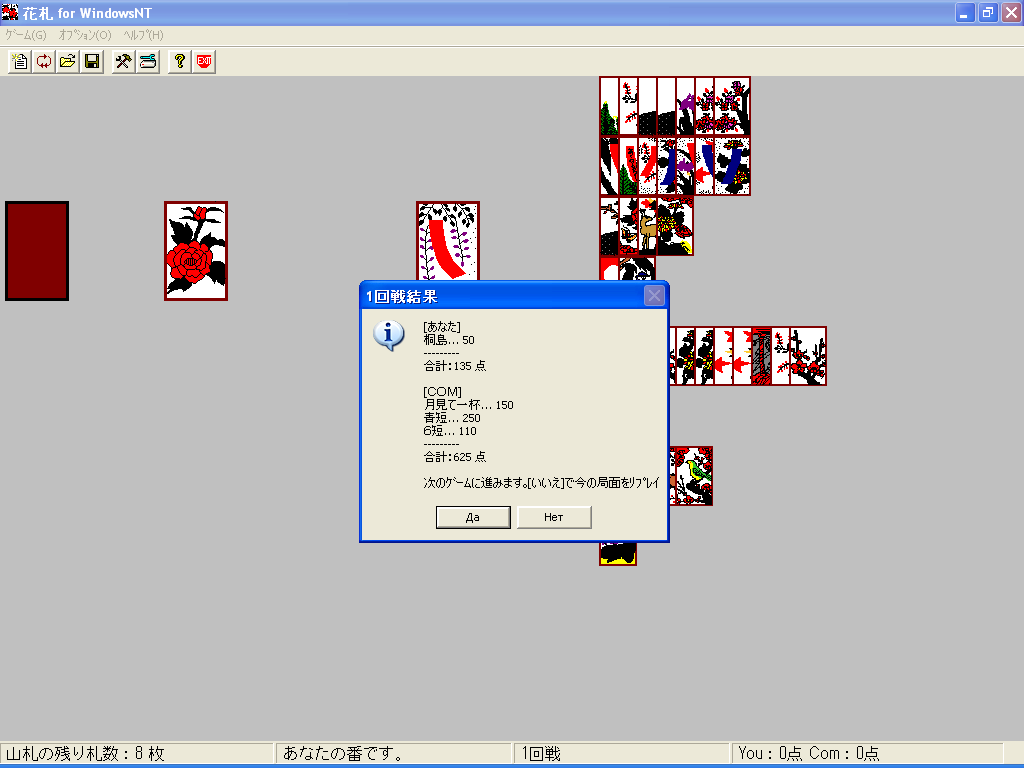Click the blue wrench settings icon
The image size is (1024, 768).
pos(148,61)
